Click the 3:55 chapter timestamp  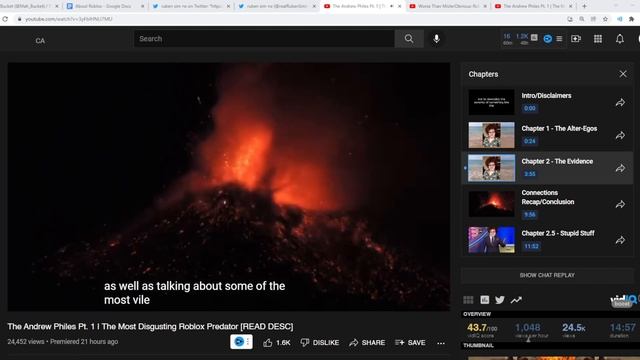point(529,174)
